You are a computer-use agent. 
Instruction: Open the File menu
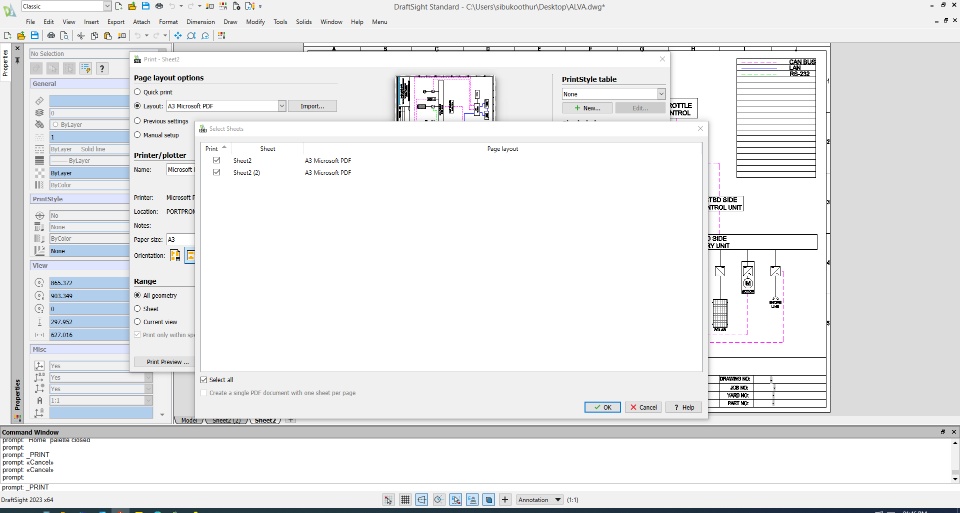(x=31, y=22)
